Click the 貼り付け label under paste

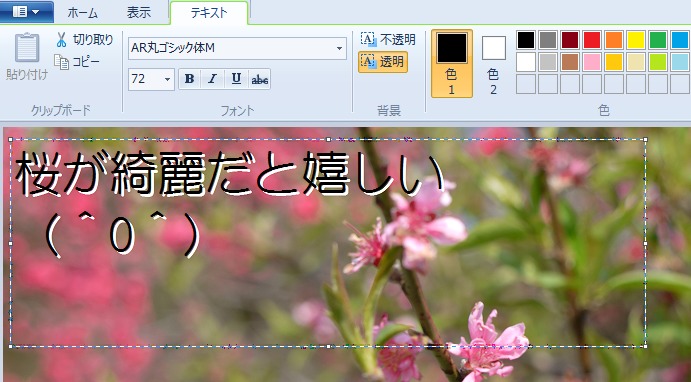click(27, 75)
